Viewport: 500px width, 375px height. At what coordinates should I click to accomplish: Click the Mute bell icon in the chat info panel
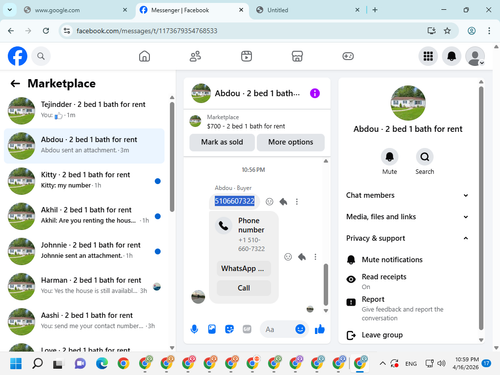click(389, 157)
